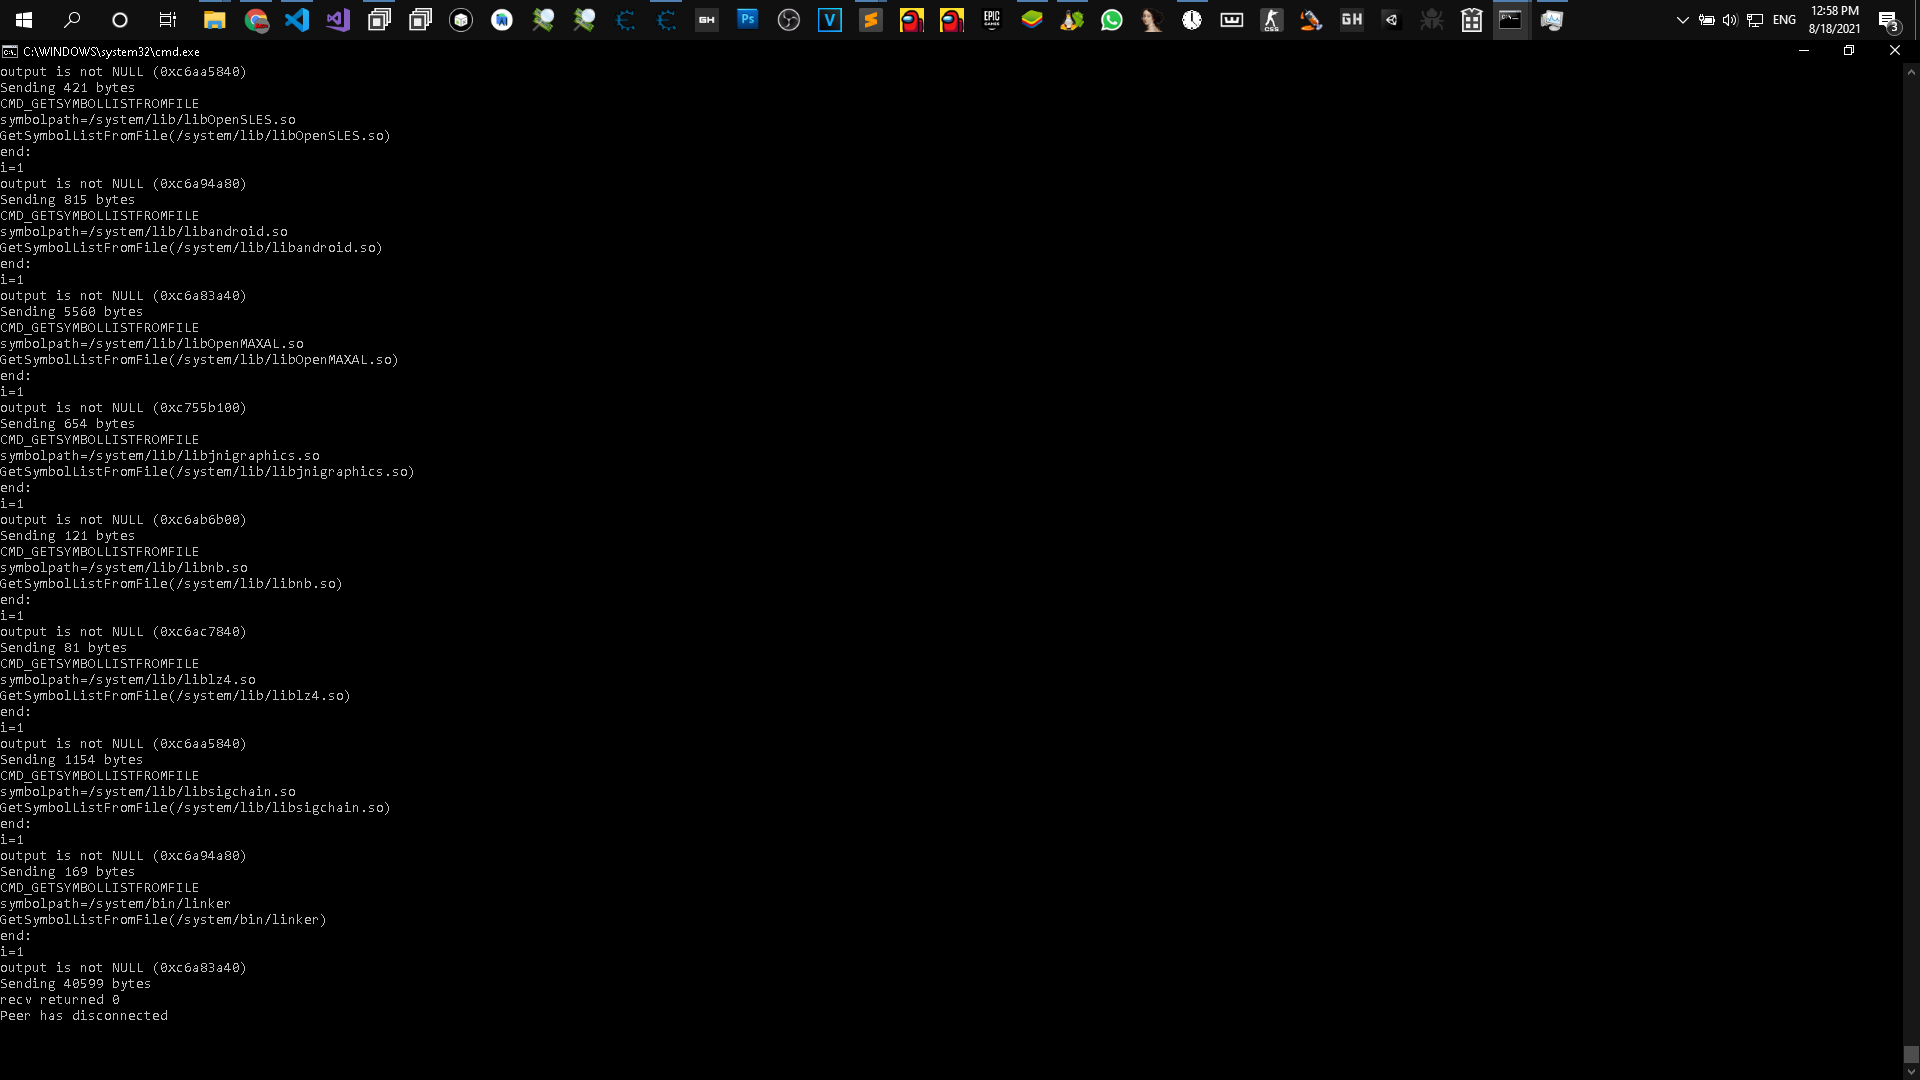
Task: Open Photoshop from the taskbar
Action: coord(747,19)
